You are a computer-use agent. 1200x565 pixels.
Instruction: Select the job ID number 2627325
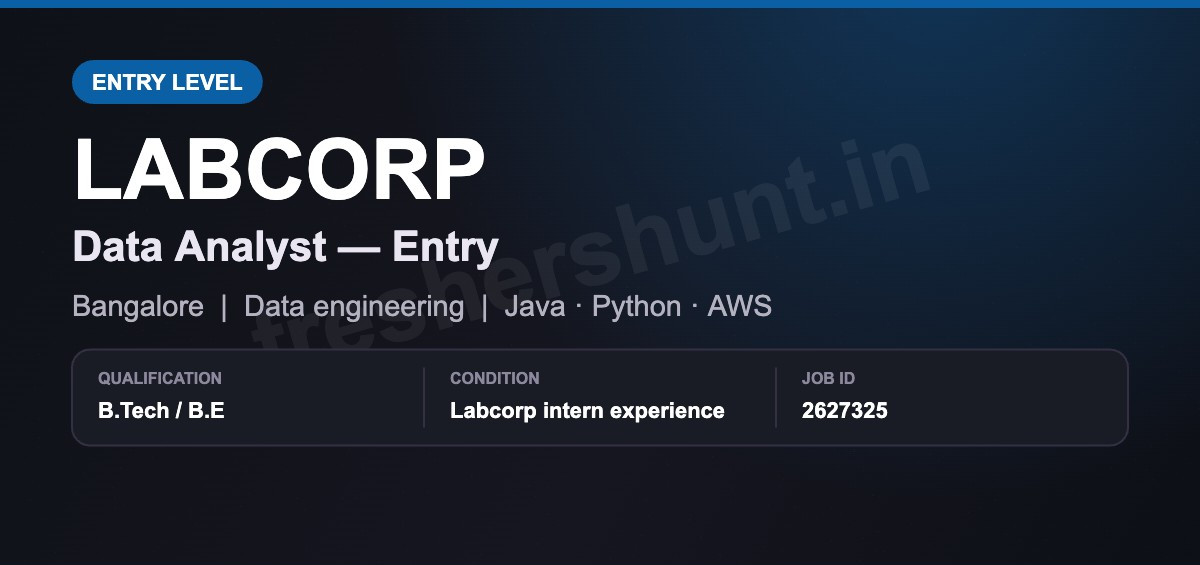point(845,410)
